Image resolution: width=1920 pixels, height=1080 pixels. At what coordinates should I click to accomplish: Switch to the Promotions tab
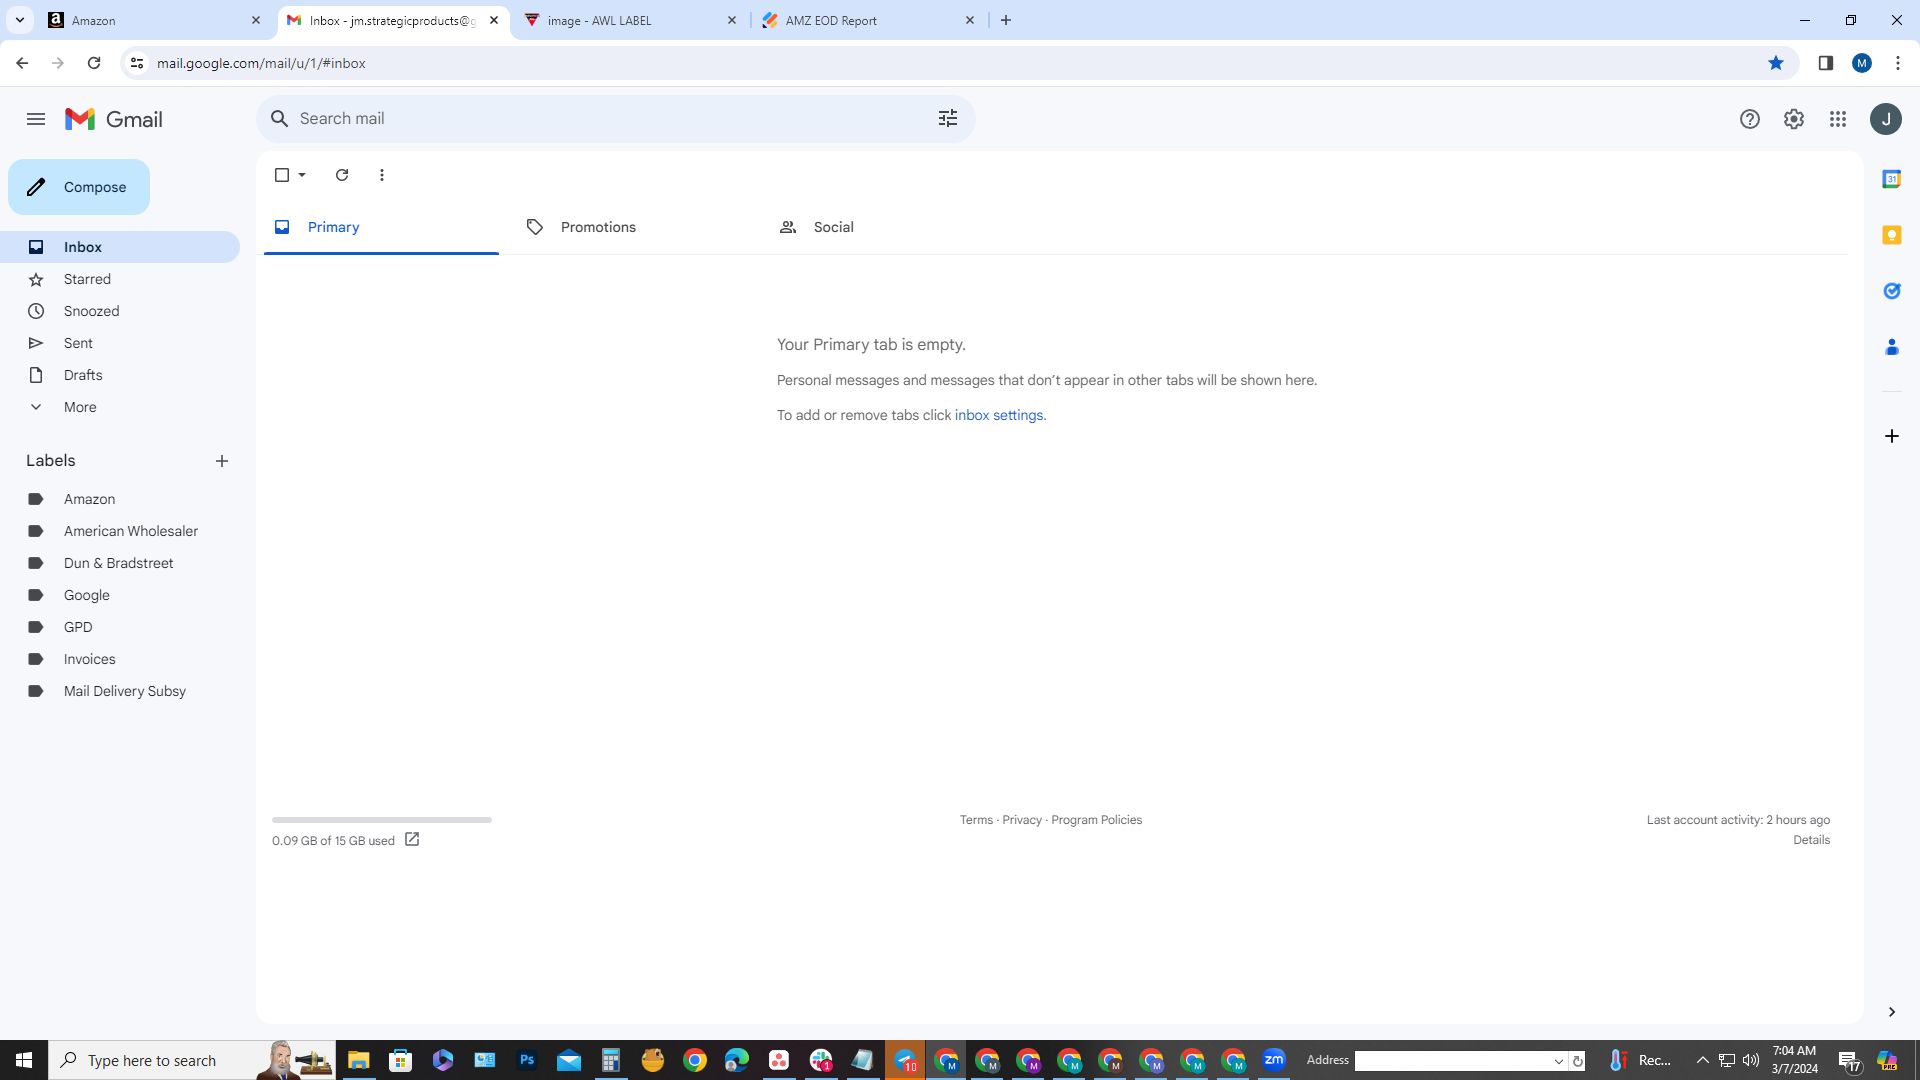[633, 227]
